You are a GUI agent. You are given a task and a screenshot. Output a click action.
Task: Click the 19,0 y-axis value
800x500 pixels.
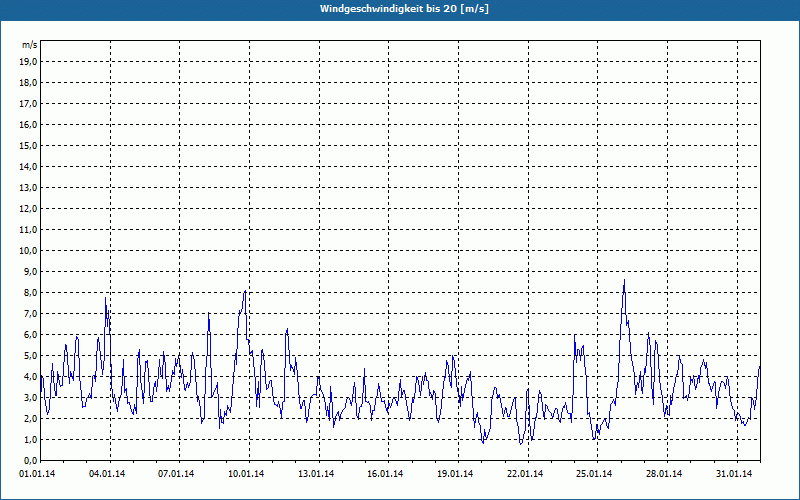[x=28, y=62]
